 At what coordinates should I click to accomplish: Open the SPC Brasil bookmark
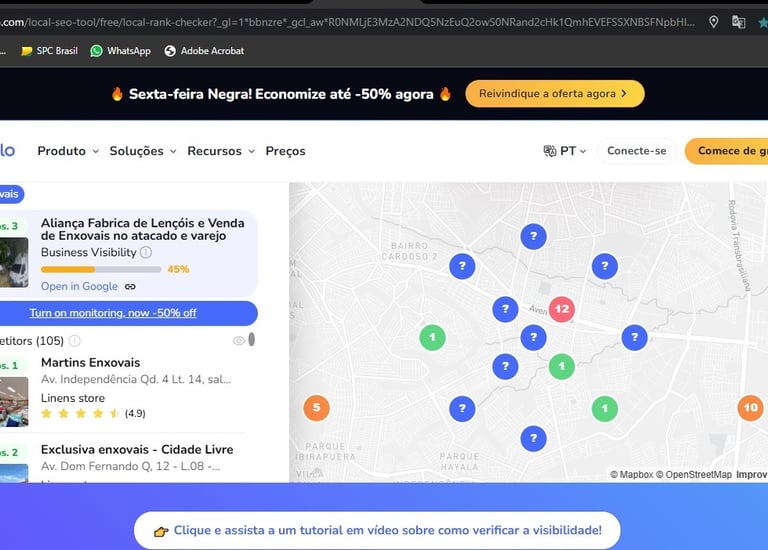[x=49, y=51]
